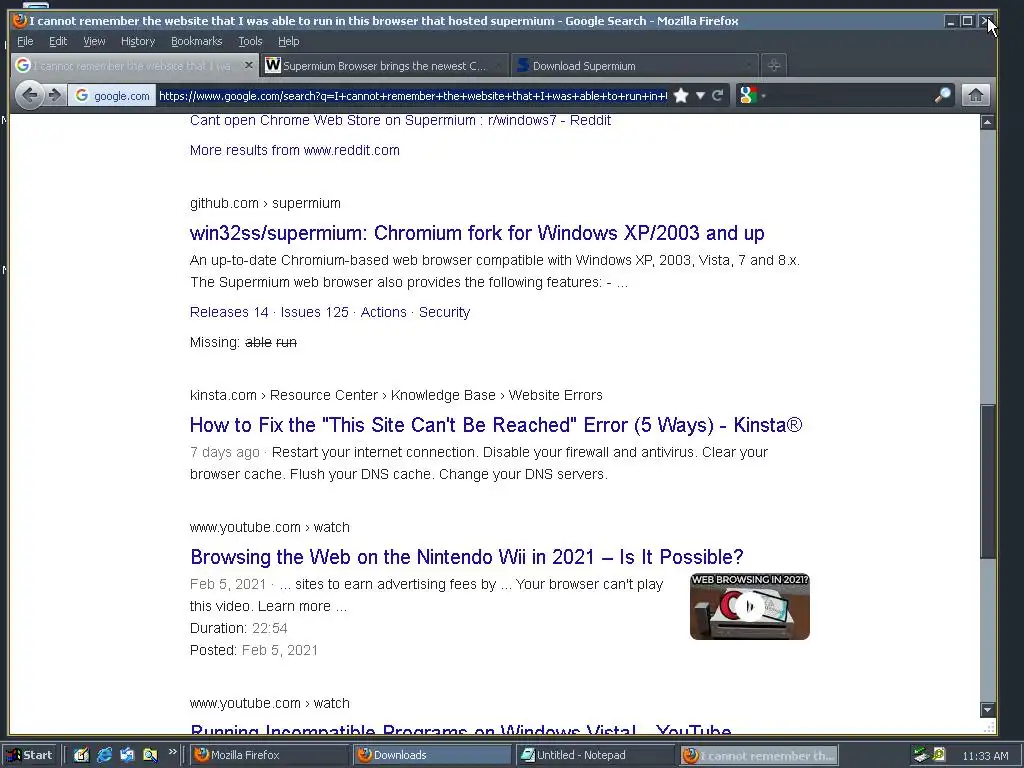Screen dimensions: 1024x768
Task: Click the first Quick Launch icon beside Start
Action: [x=81, y=755]
